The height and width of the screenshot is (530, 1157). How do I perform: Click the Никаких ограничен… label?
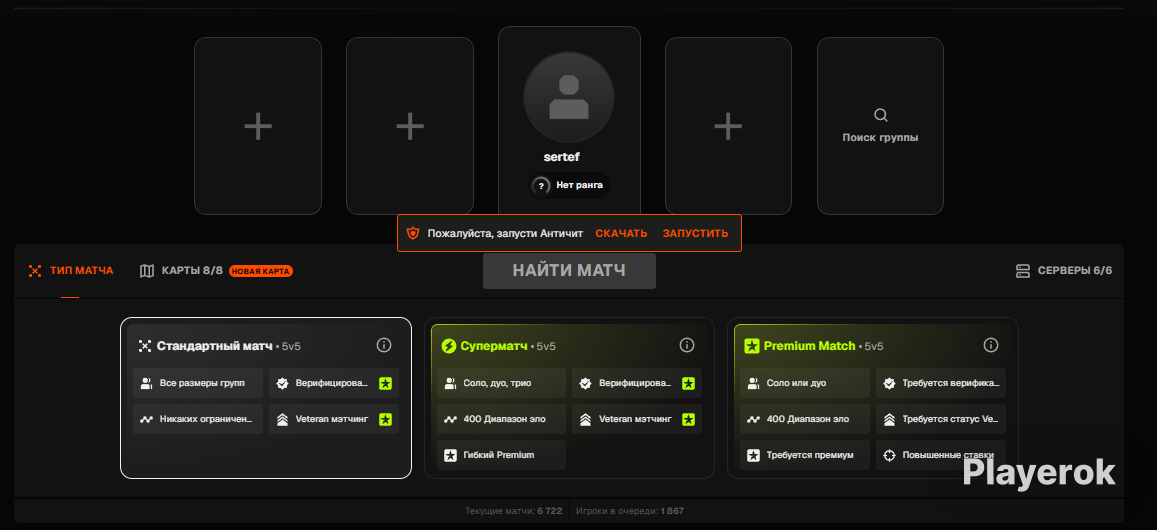click(x=206, y=419)
